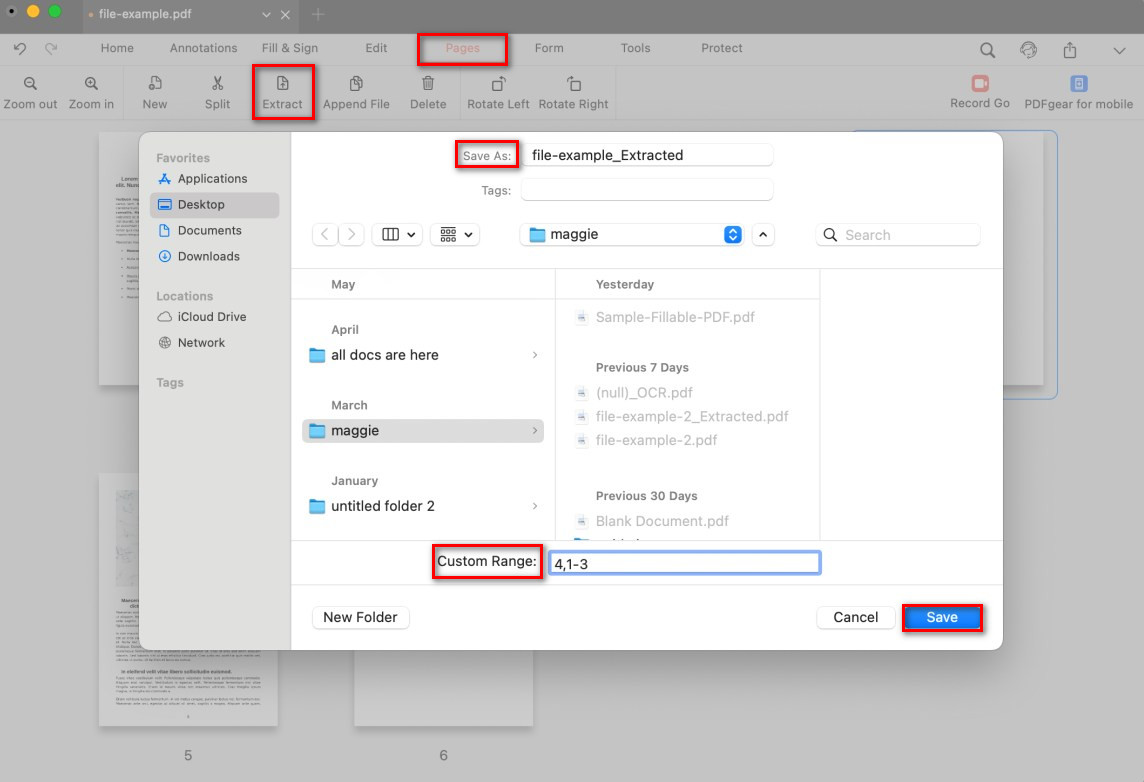Click the New Folder button
Viewport: 1144px width, 782px height.
pyautogui.click(x=360, y=617)
